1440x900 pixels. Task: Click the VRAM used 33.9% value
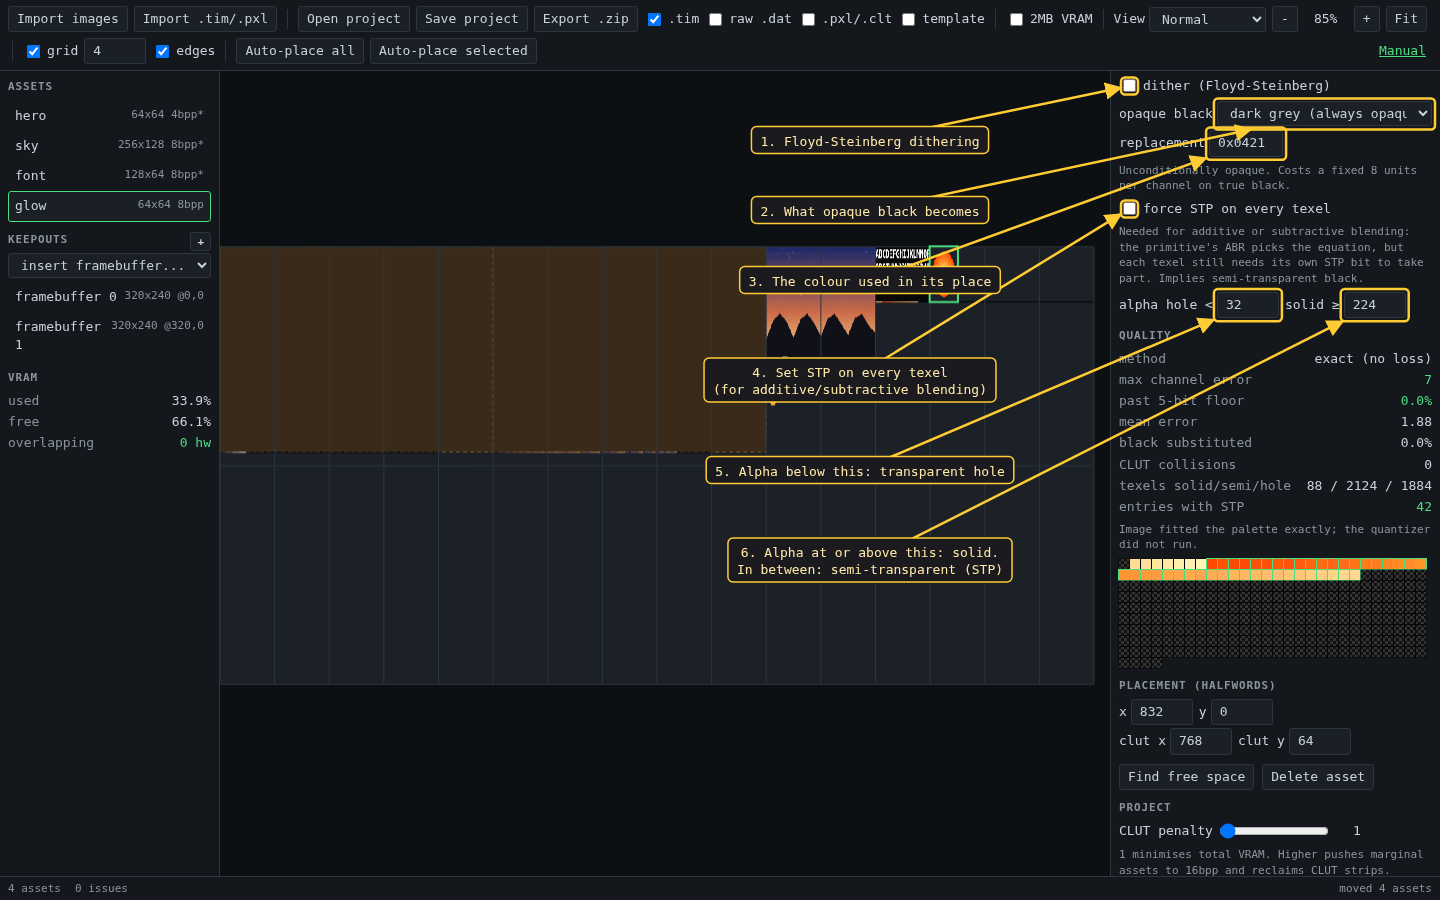[191, 401]
